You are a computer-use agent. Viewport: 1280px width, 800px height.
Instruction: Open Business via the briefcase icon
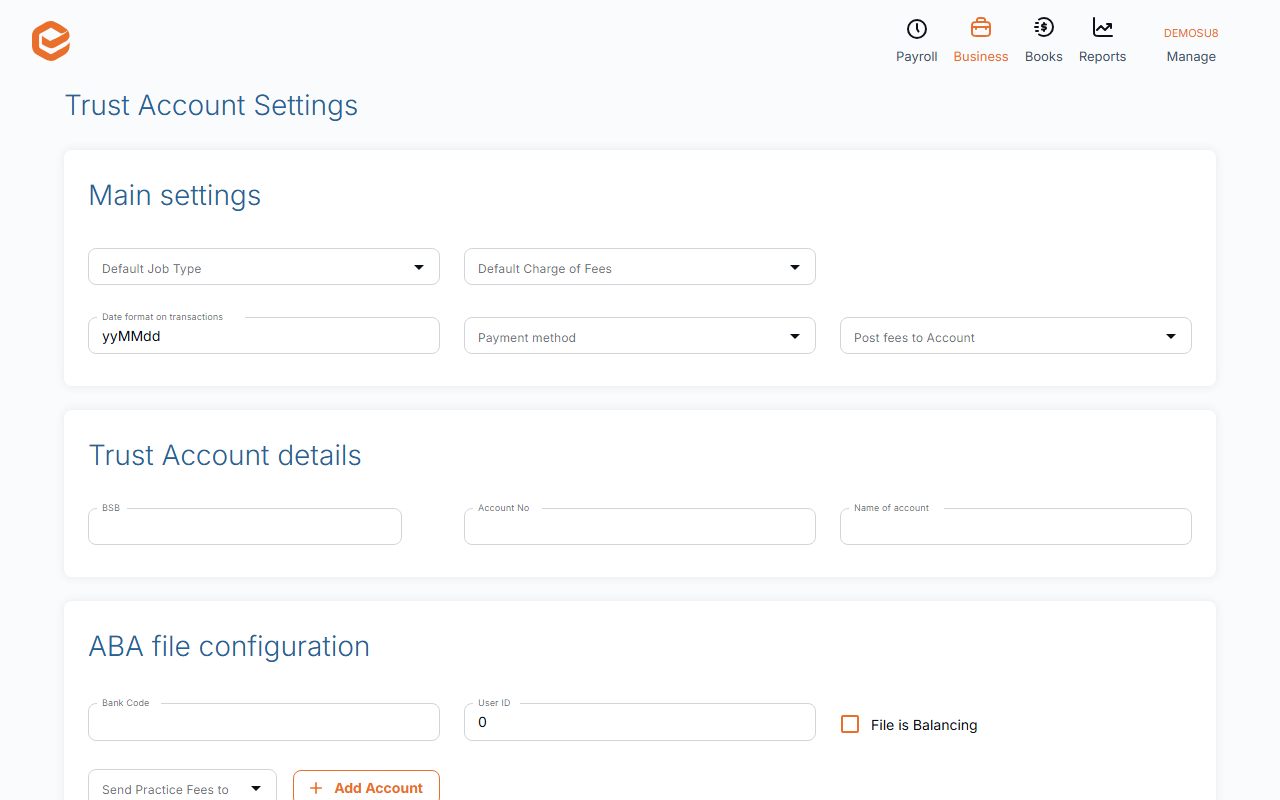[981, 28]
